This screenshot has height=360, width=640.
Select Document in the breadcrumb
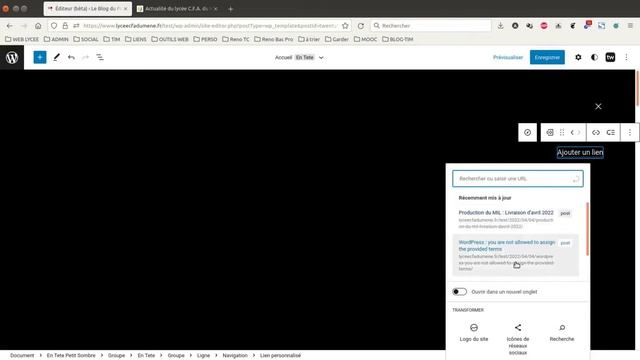point(22,356)
